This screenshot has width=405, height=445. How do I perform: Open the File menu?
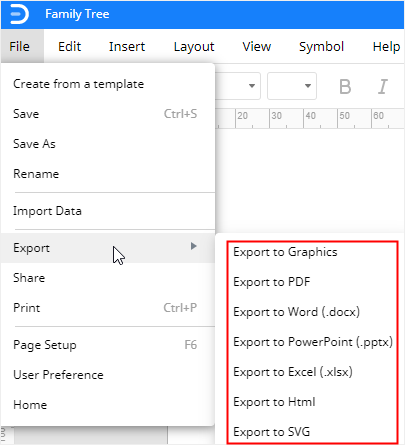tap(20, 47)
